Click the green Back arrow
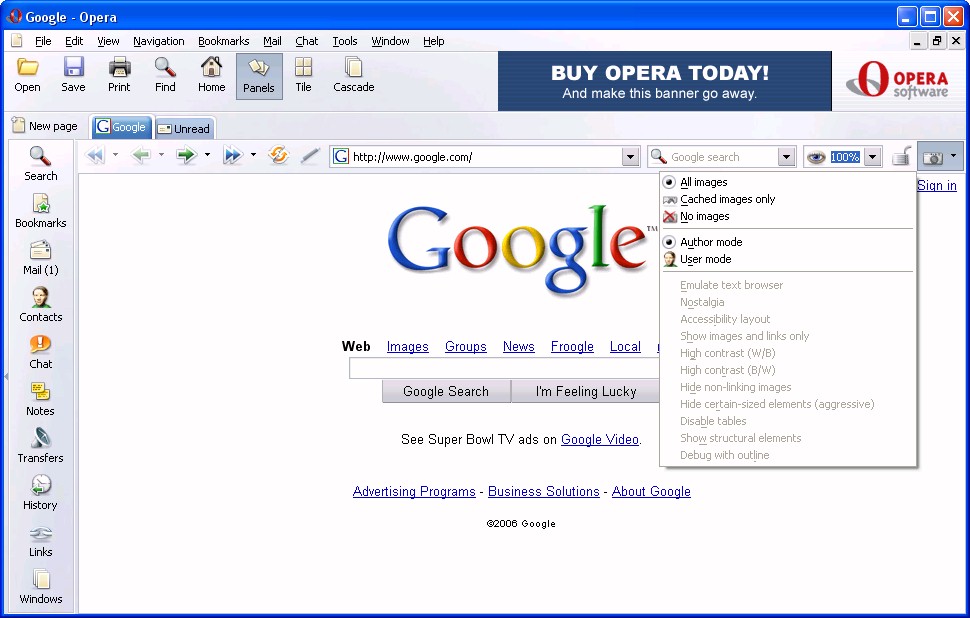970x618 pixels. tap(140, 155)
